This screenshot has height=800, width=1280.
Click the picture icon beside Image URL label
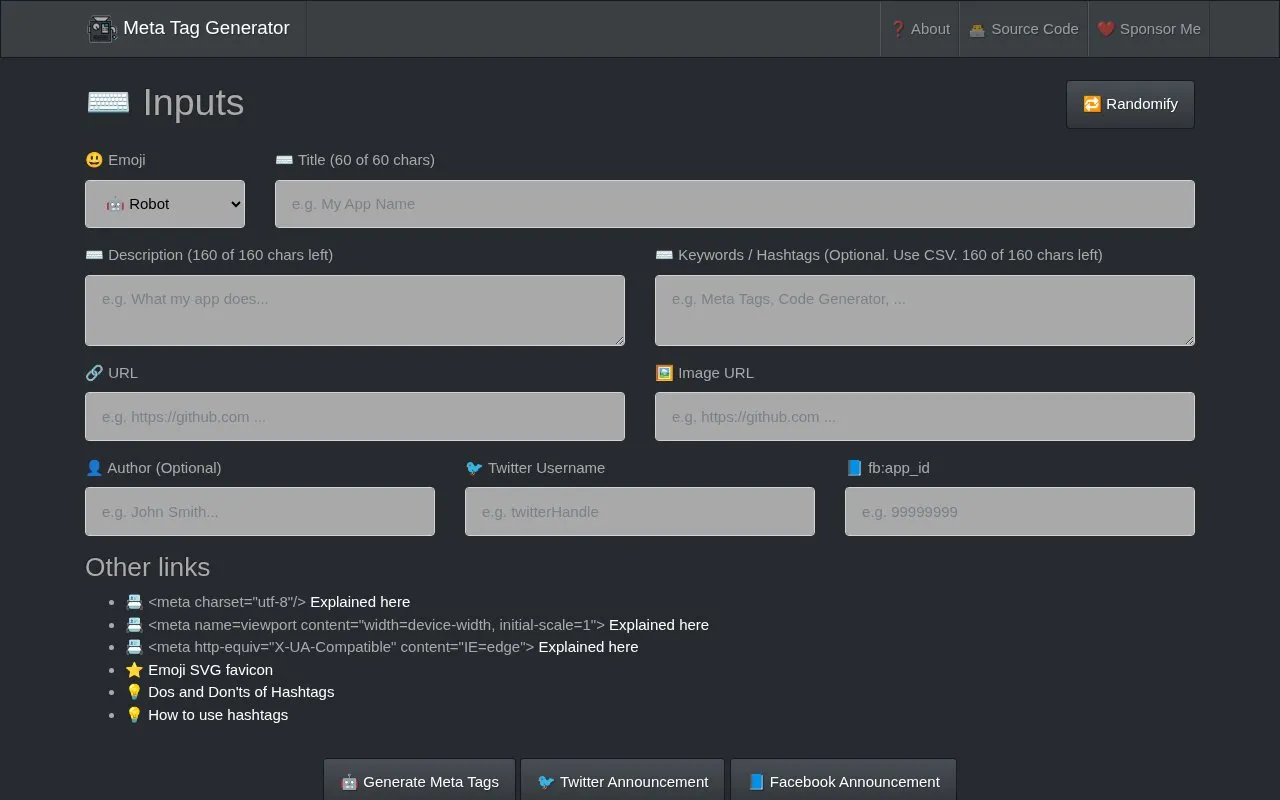pyautogui.click(x=664, y=373)
